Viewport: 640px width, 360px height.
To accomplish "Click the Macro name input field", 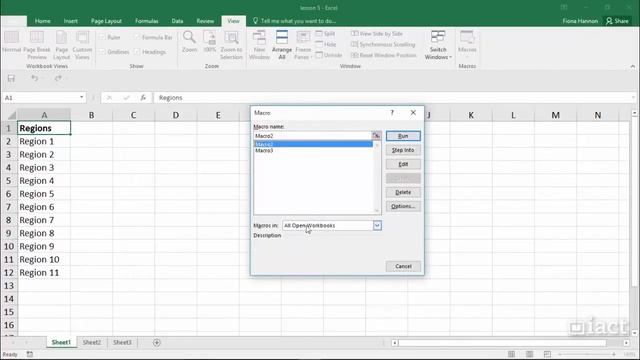I will coord(312,136).
